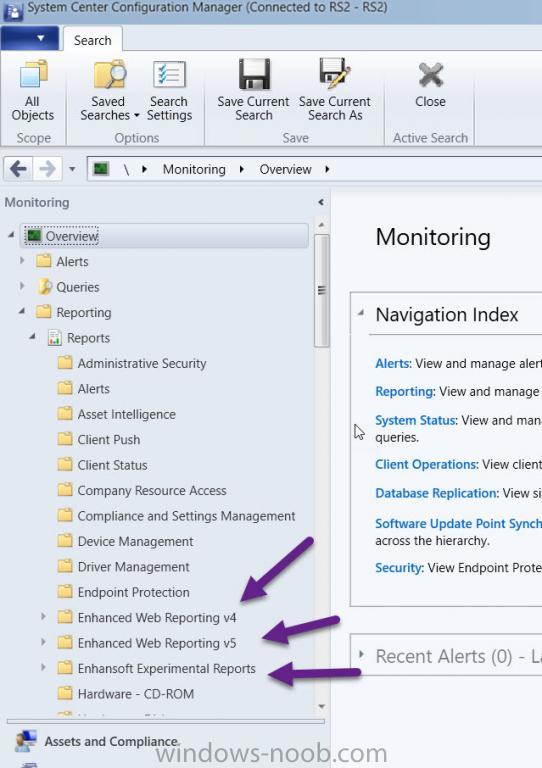Open the Alerts link in Navigation Index
542x768 pixels.
[x=392, y=363]
